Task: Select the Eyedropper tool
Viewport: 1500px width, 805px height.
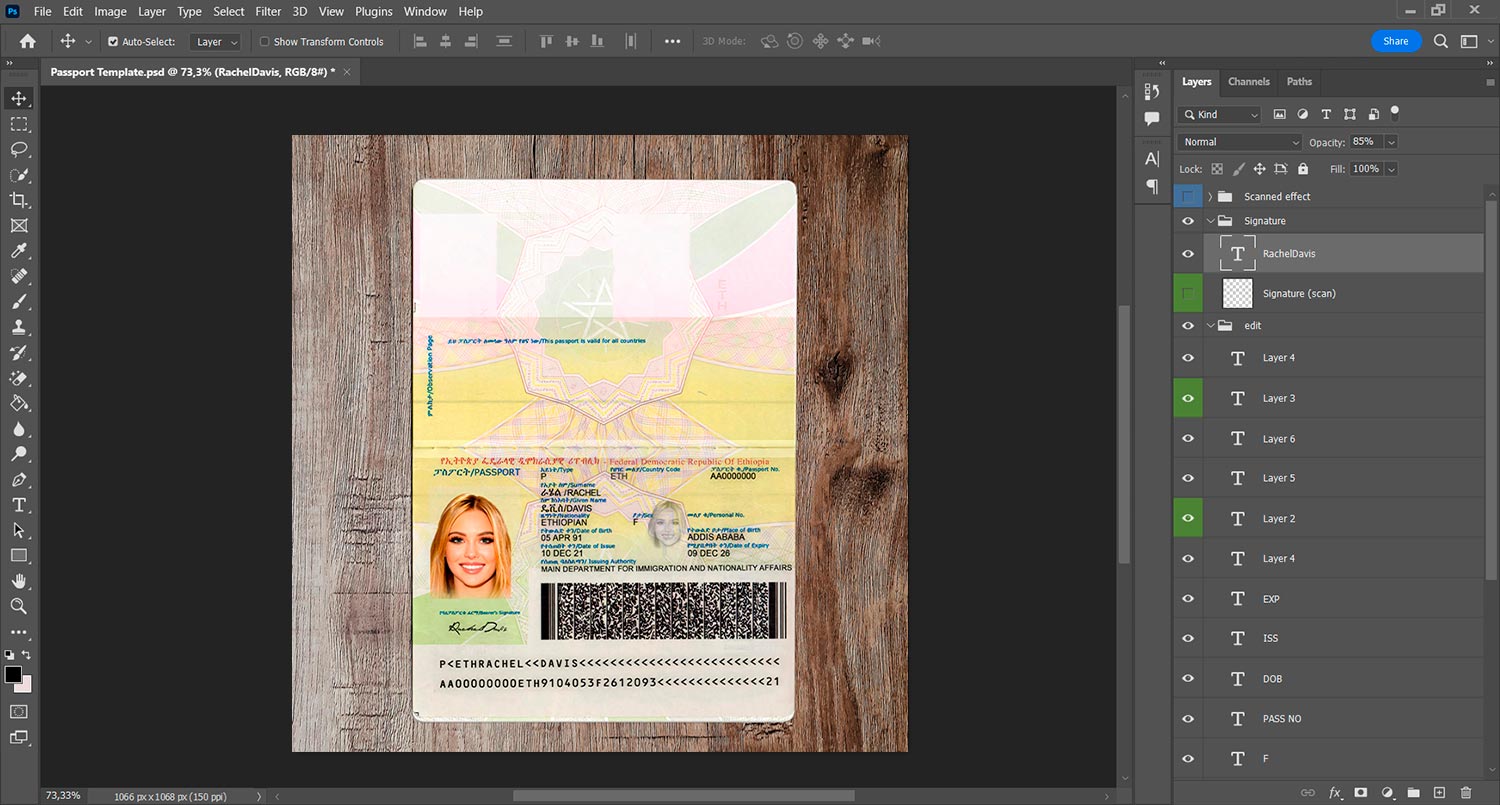Action: 19,251
